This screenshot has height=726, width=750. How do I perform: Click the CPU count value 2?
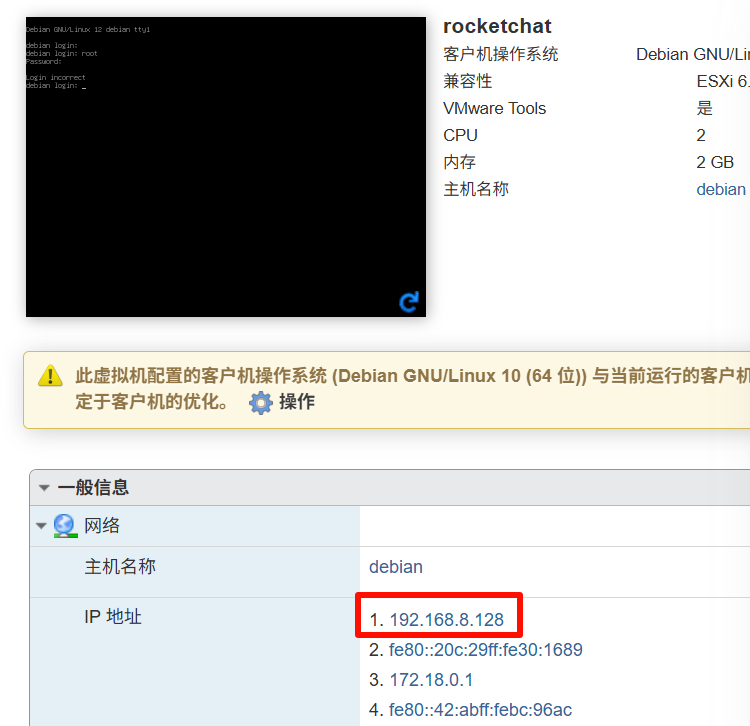pos(701,135)
